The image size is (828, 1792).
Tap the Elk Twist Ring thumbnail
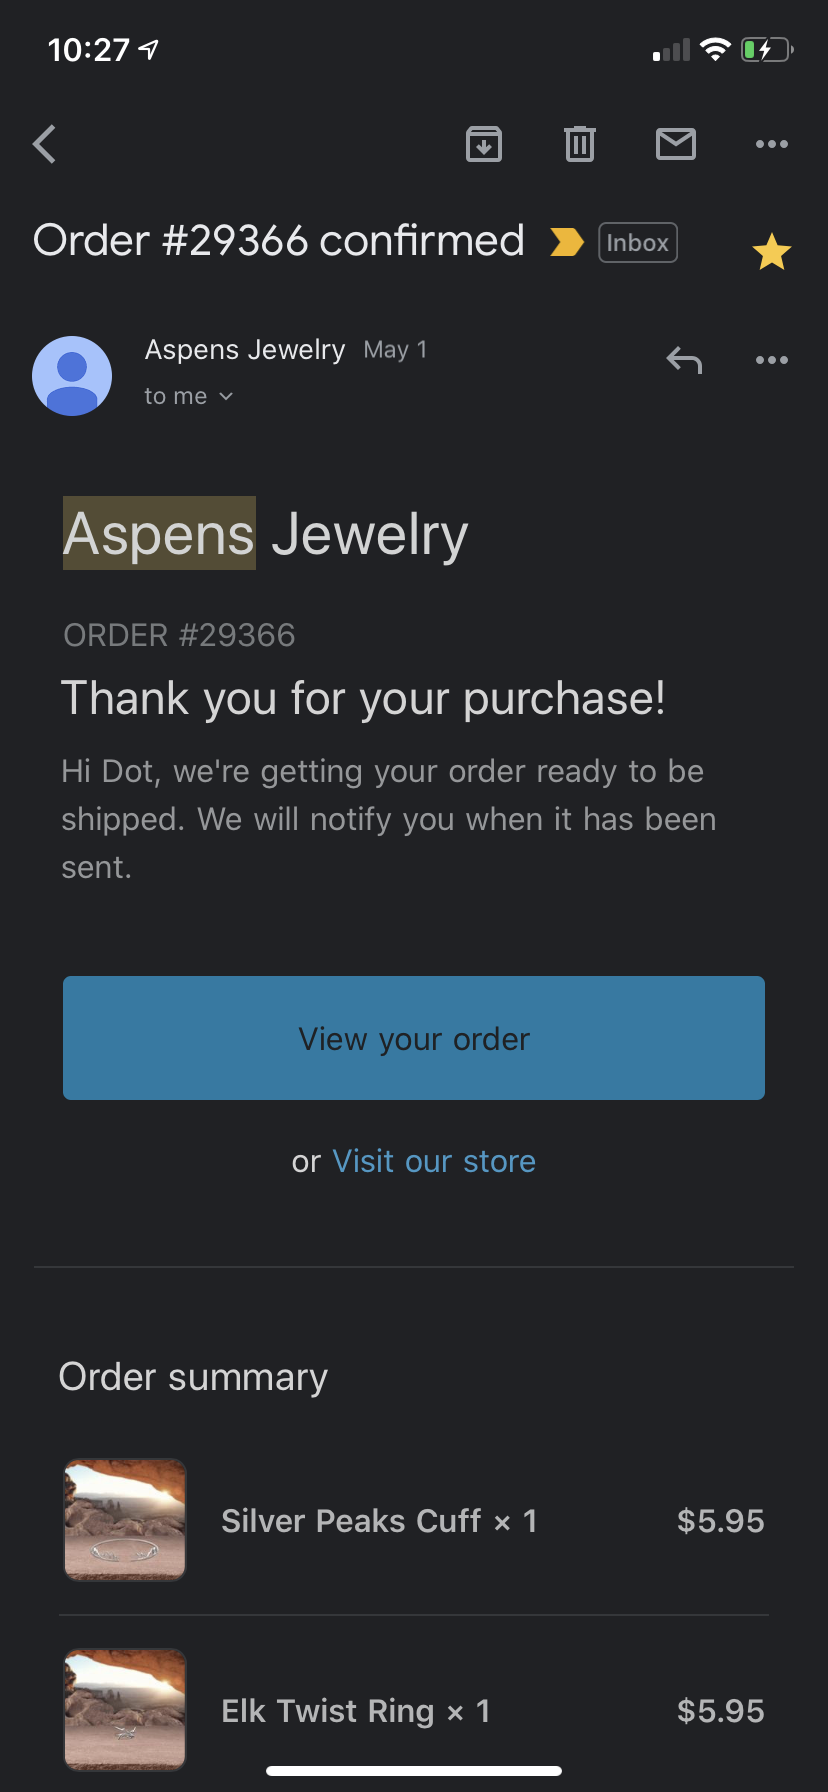[x=125, y=1708]
